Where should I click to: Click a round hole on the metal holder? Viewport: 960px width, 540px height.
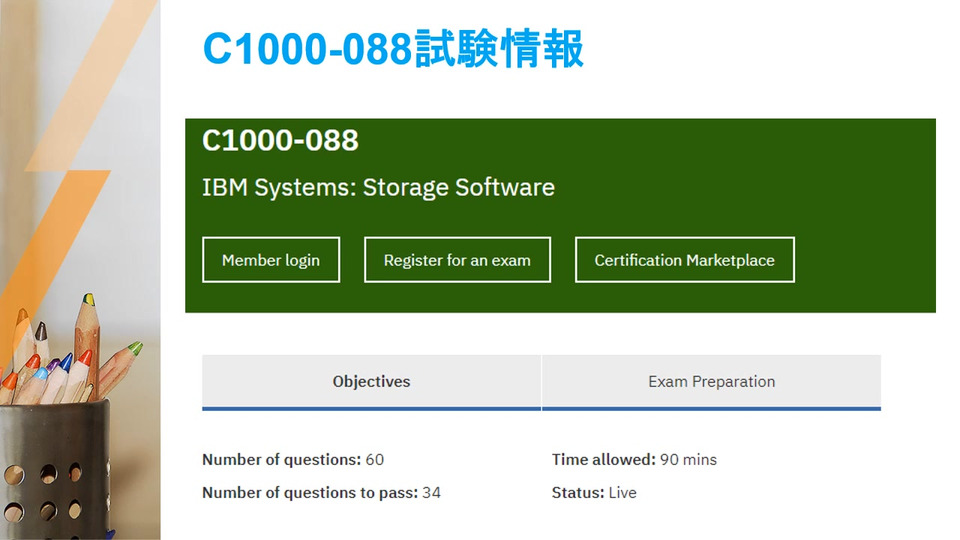point(48,474)
